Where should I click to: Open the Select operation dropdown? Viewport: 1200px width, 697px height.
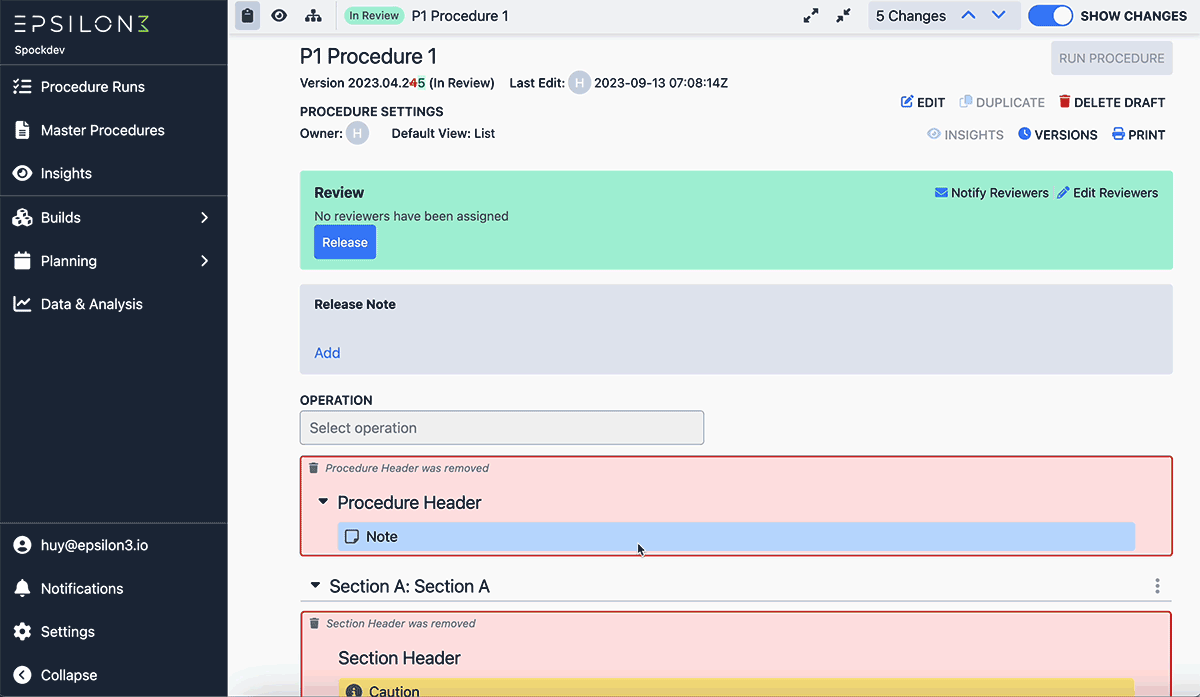tap(502, 428)
